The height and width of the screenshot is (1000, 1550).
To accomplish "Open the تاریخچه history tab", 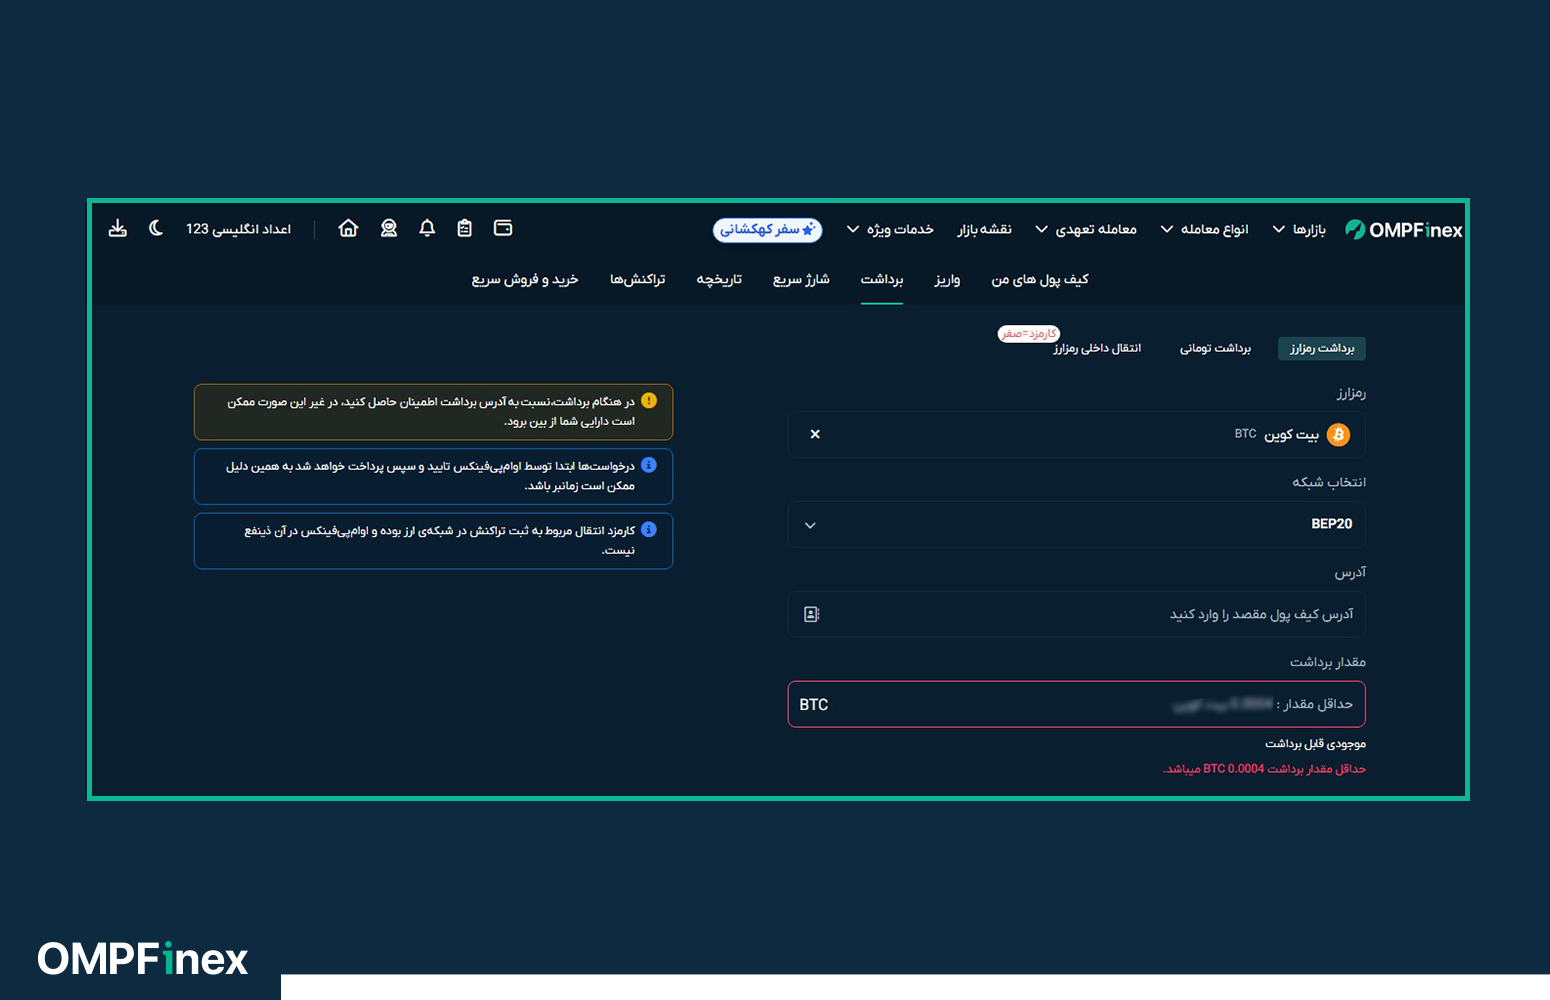I will click(719, 280).
